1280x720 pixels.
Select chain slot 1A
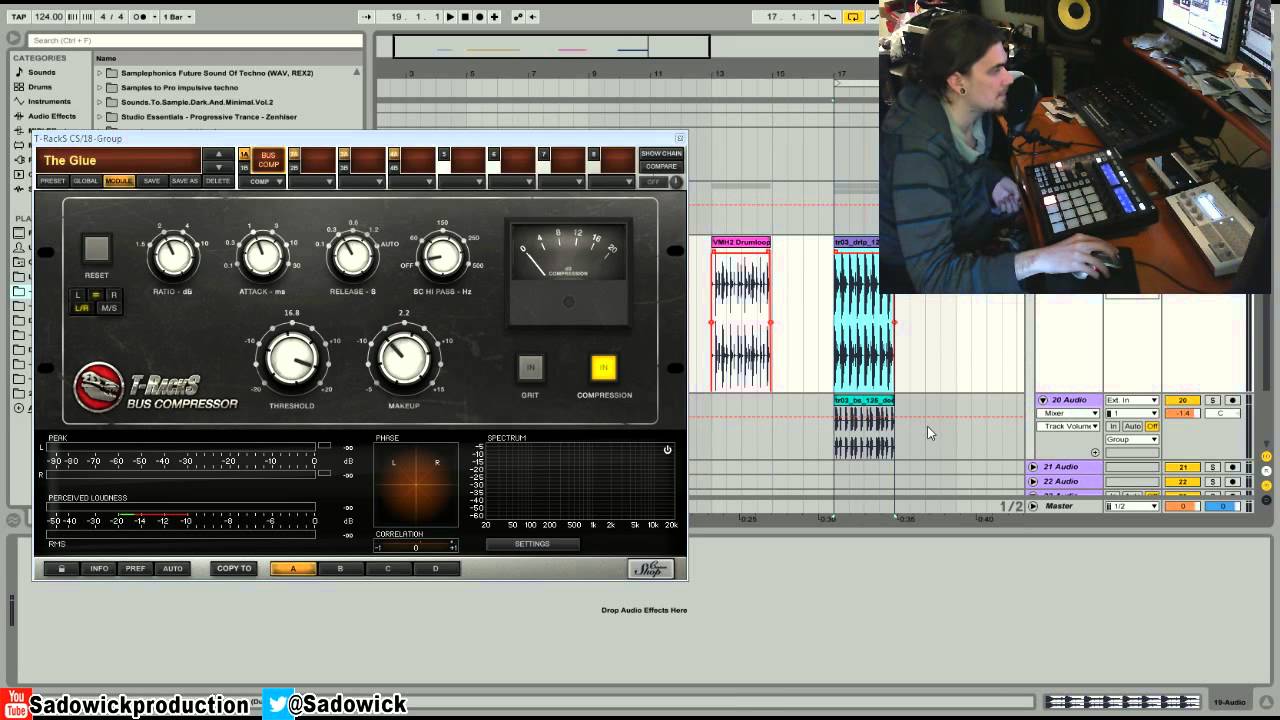tap(244, 154)
